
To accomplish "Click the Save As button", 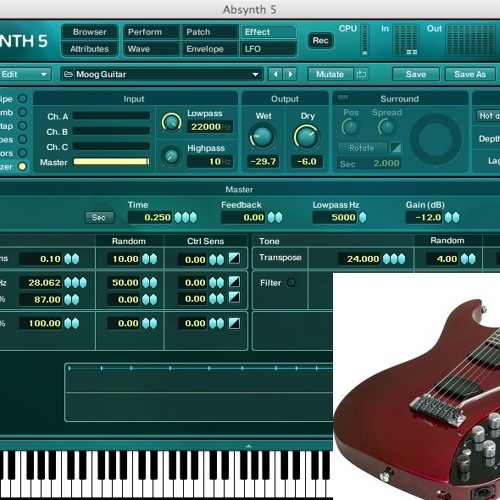I will pos(470,74).
